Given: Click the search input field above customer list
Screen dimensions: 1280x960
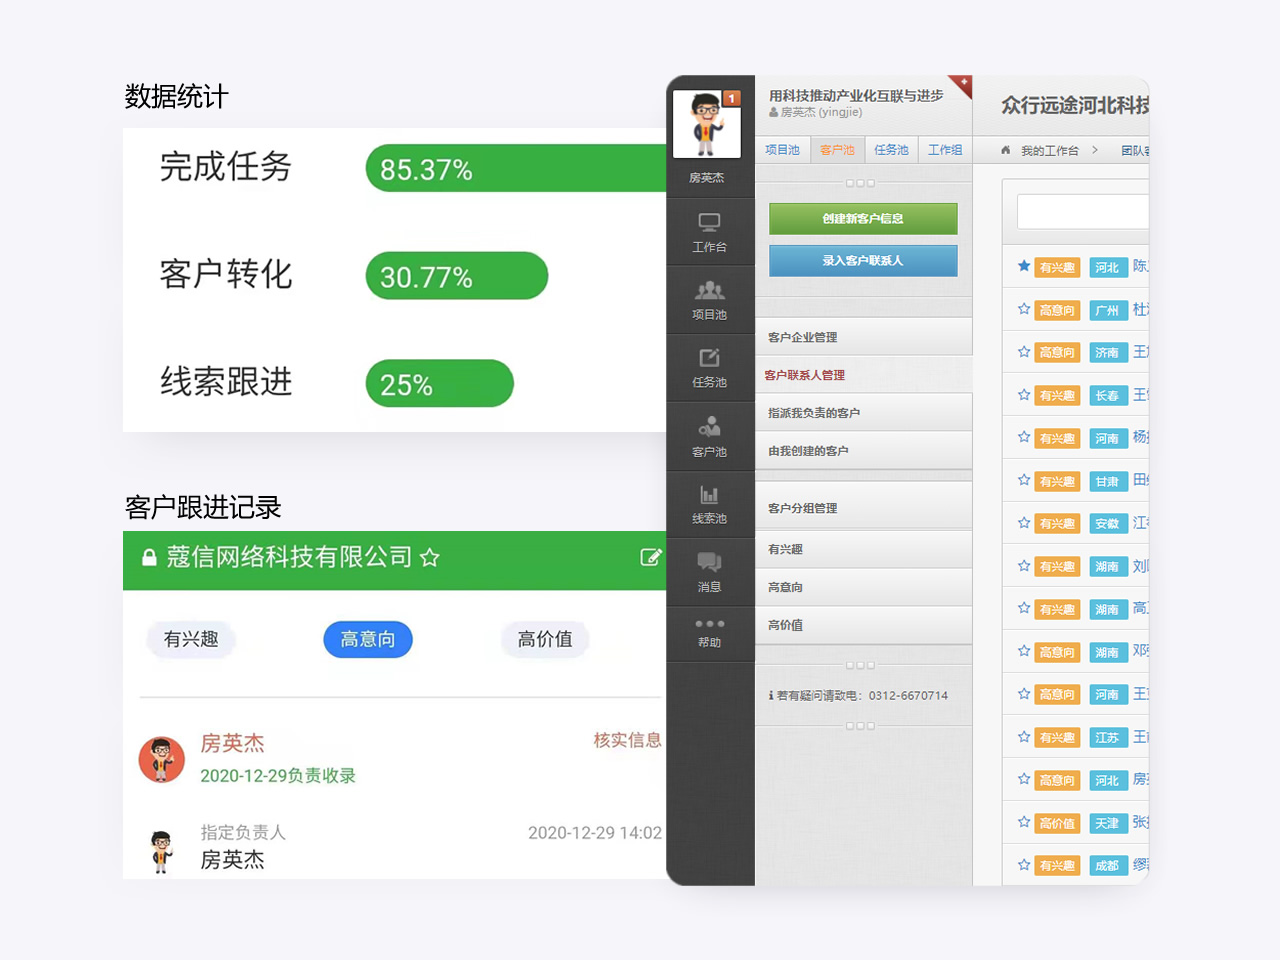Looking at the screenshot, I should [1082, 212].
